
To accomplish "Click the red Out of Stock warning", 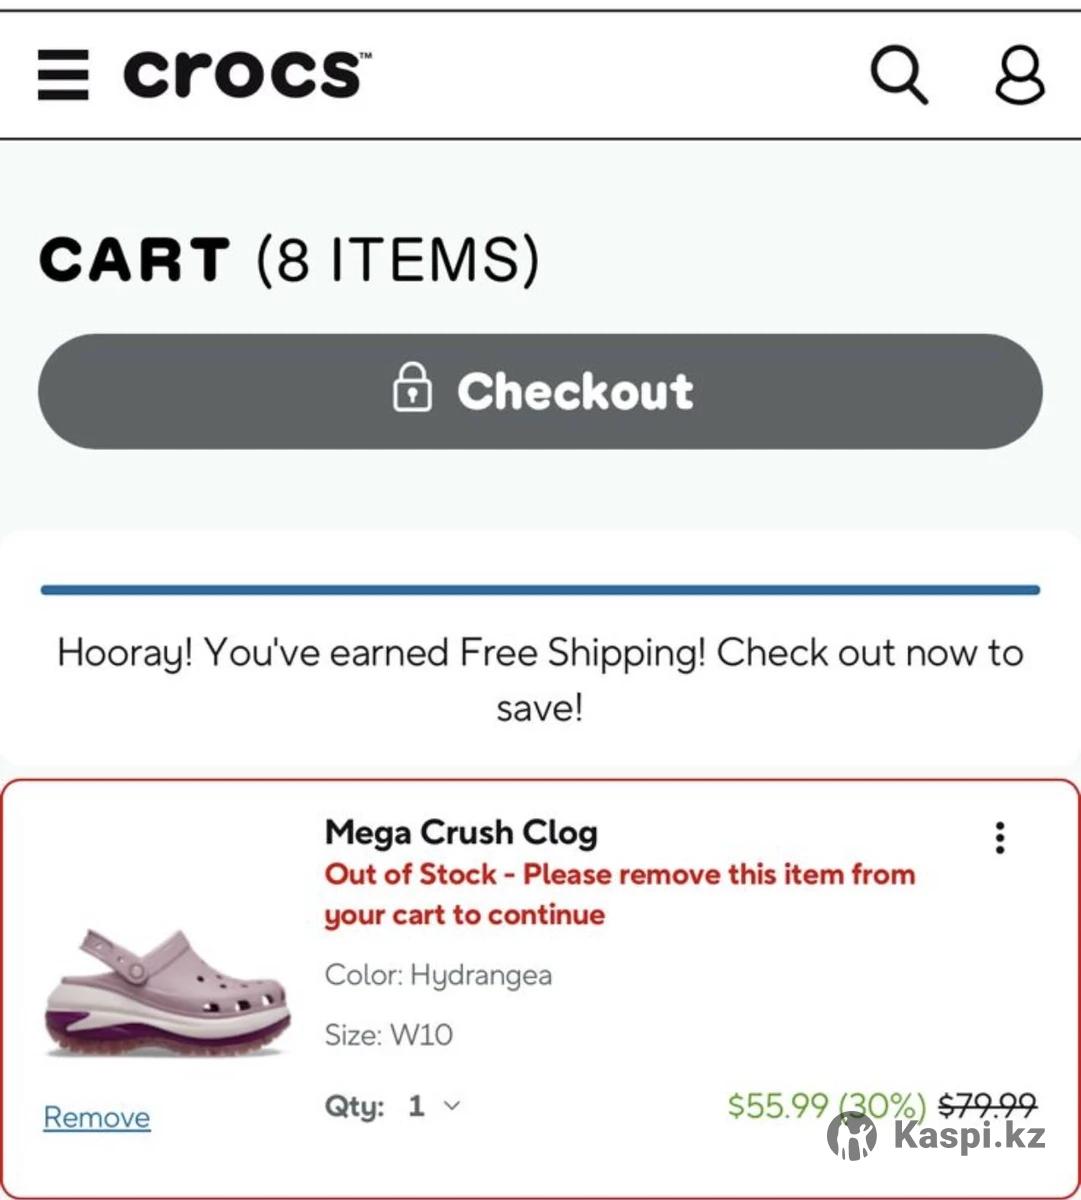I will [619, 894].
